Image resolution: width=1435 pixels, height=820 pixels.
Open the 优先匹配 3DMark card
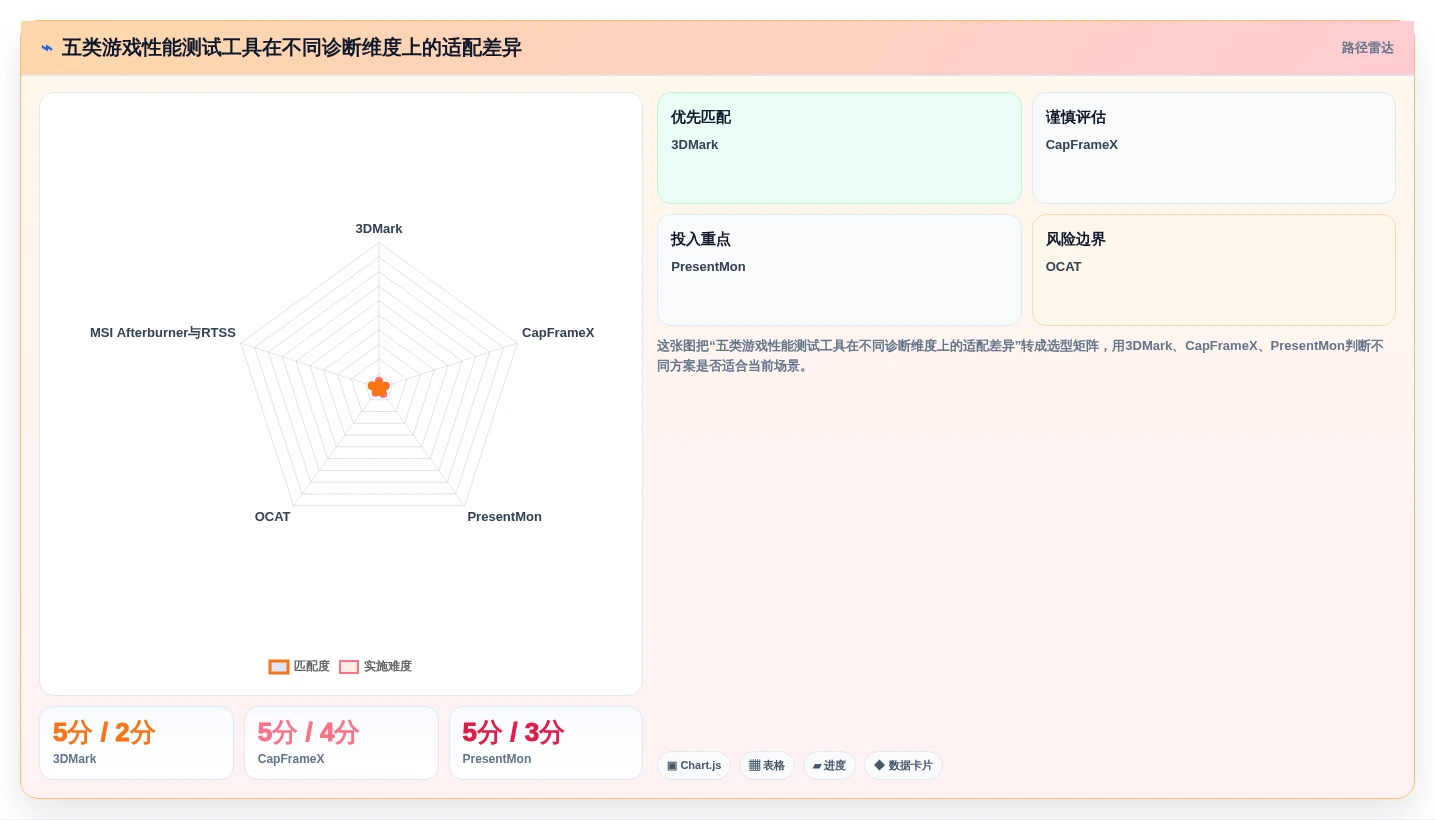839,148
